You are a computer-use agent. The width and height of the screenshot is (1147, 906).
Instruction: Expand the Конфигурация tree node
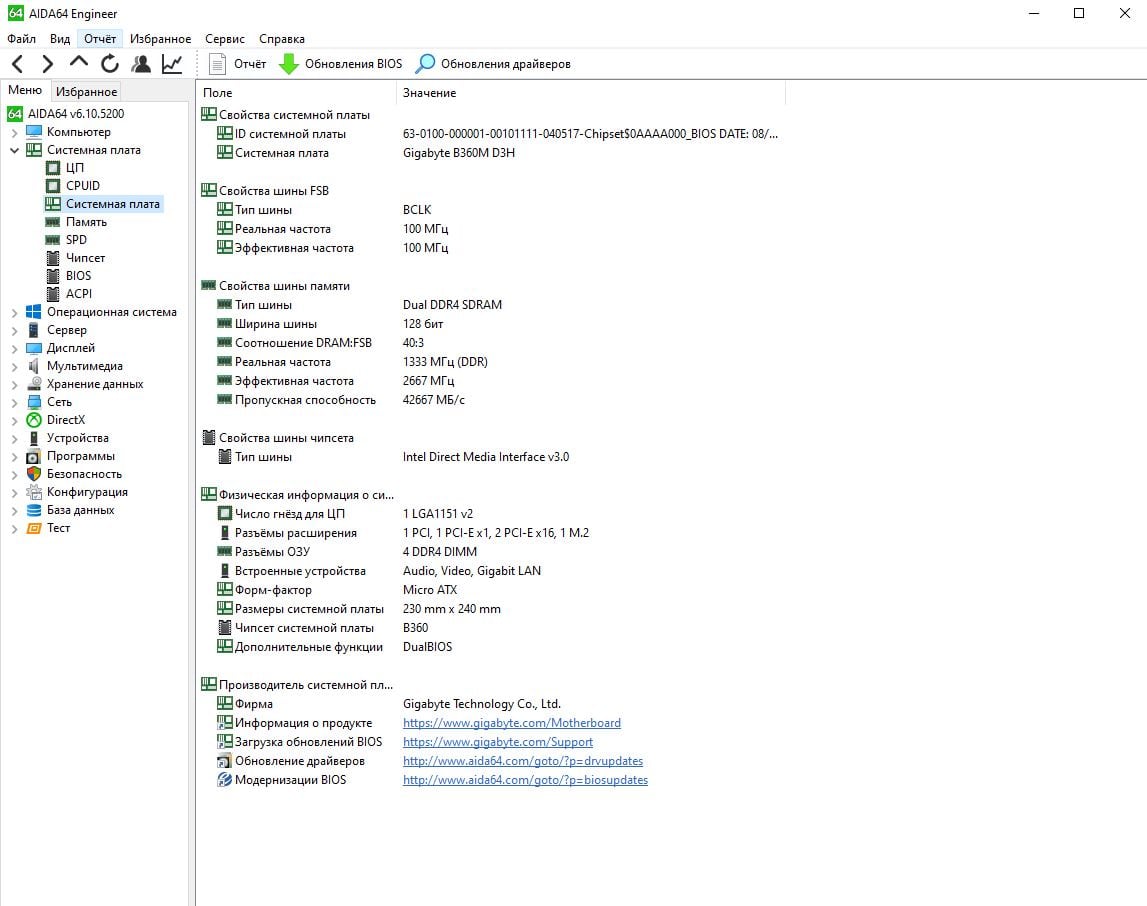click(x=15, y=493)
